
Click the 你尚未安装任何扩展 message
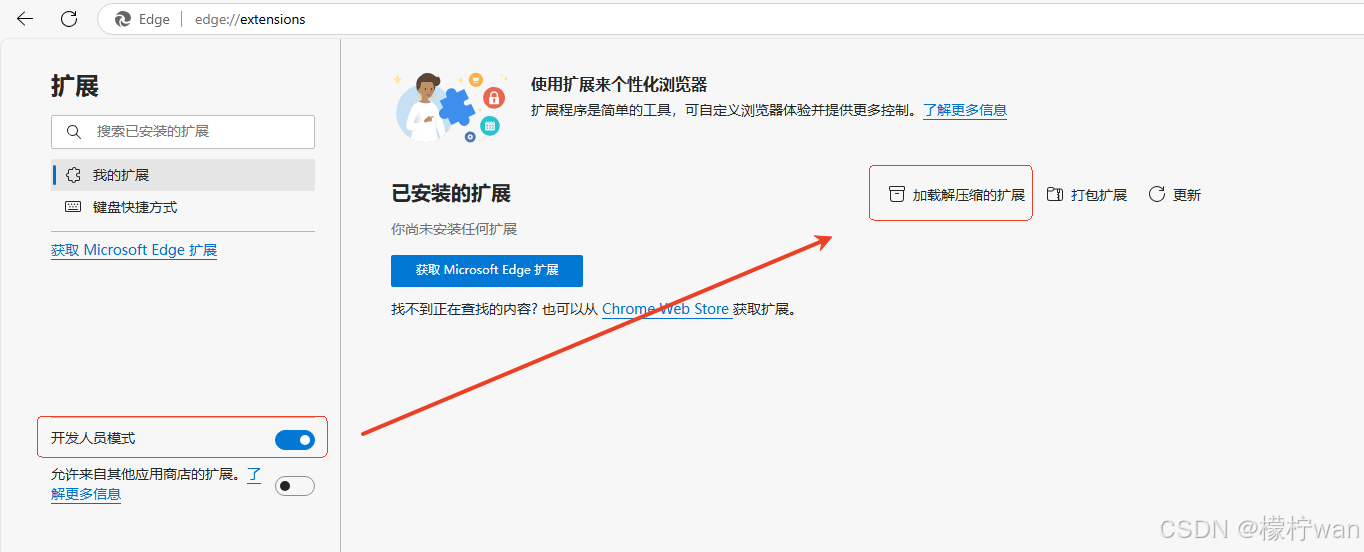click(454, 229)
